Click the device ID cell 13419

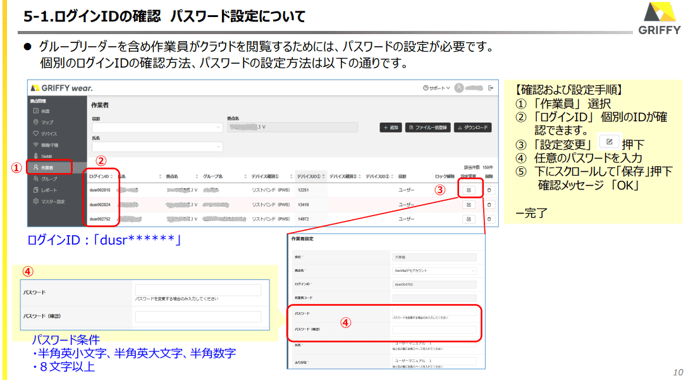[x=303, y=205]
